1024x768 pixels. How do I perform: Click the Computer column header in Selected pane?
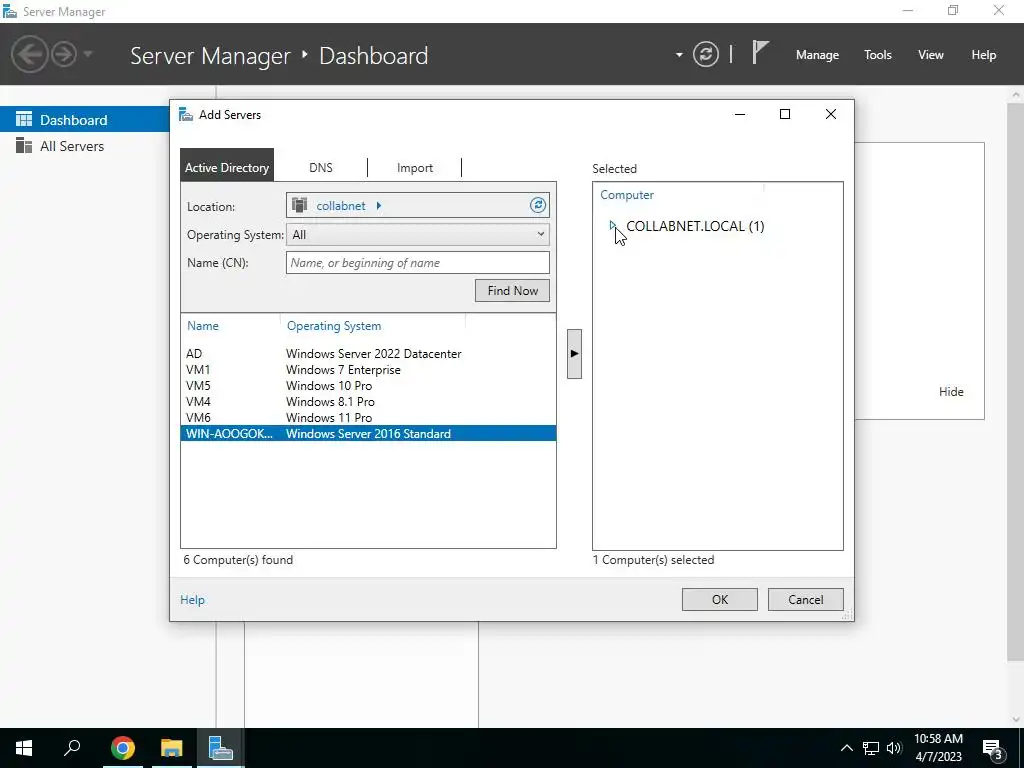click(x=627, y=195)
